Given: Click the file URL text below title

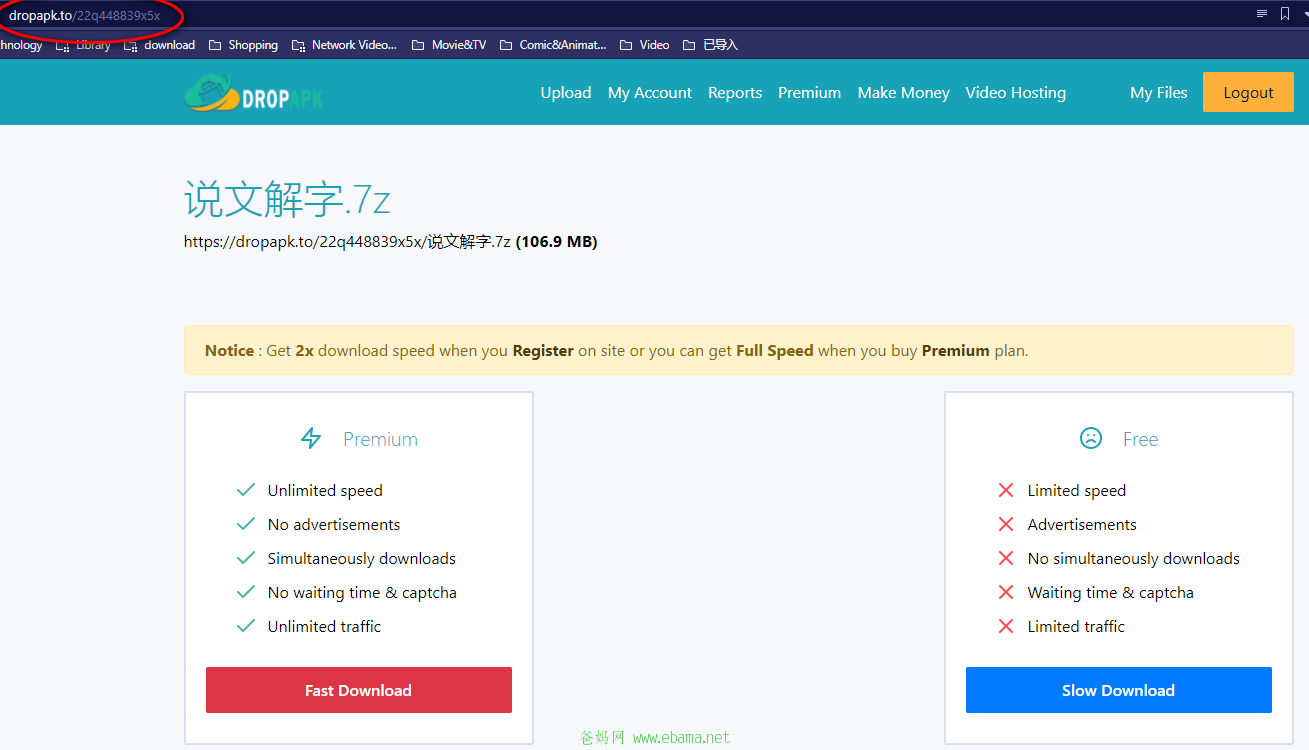Looking at the screenshot, I should tap(347, 241).
